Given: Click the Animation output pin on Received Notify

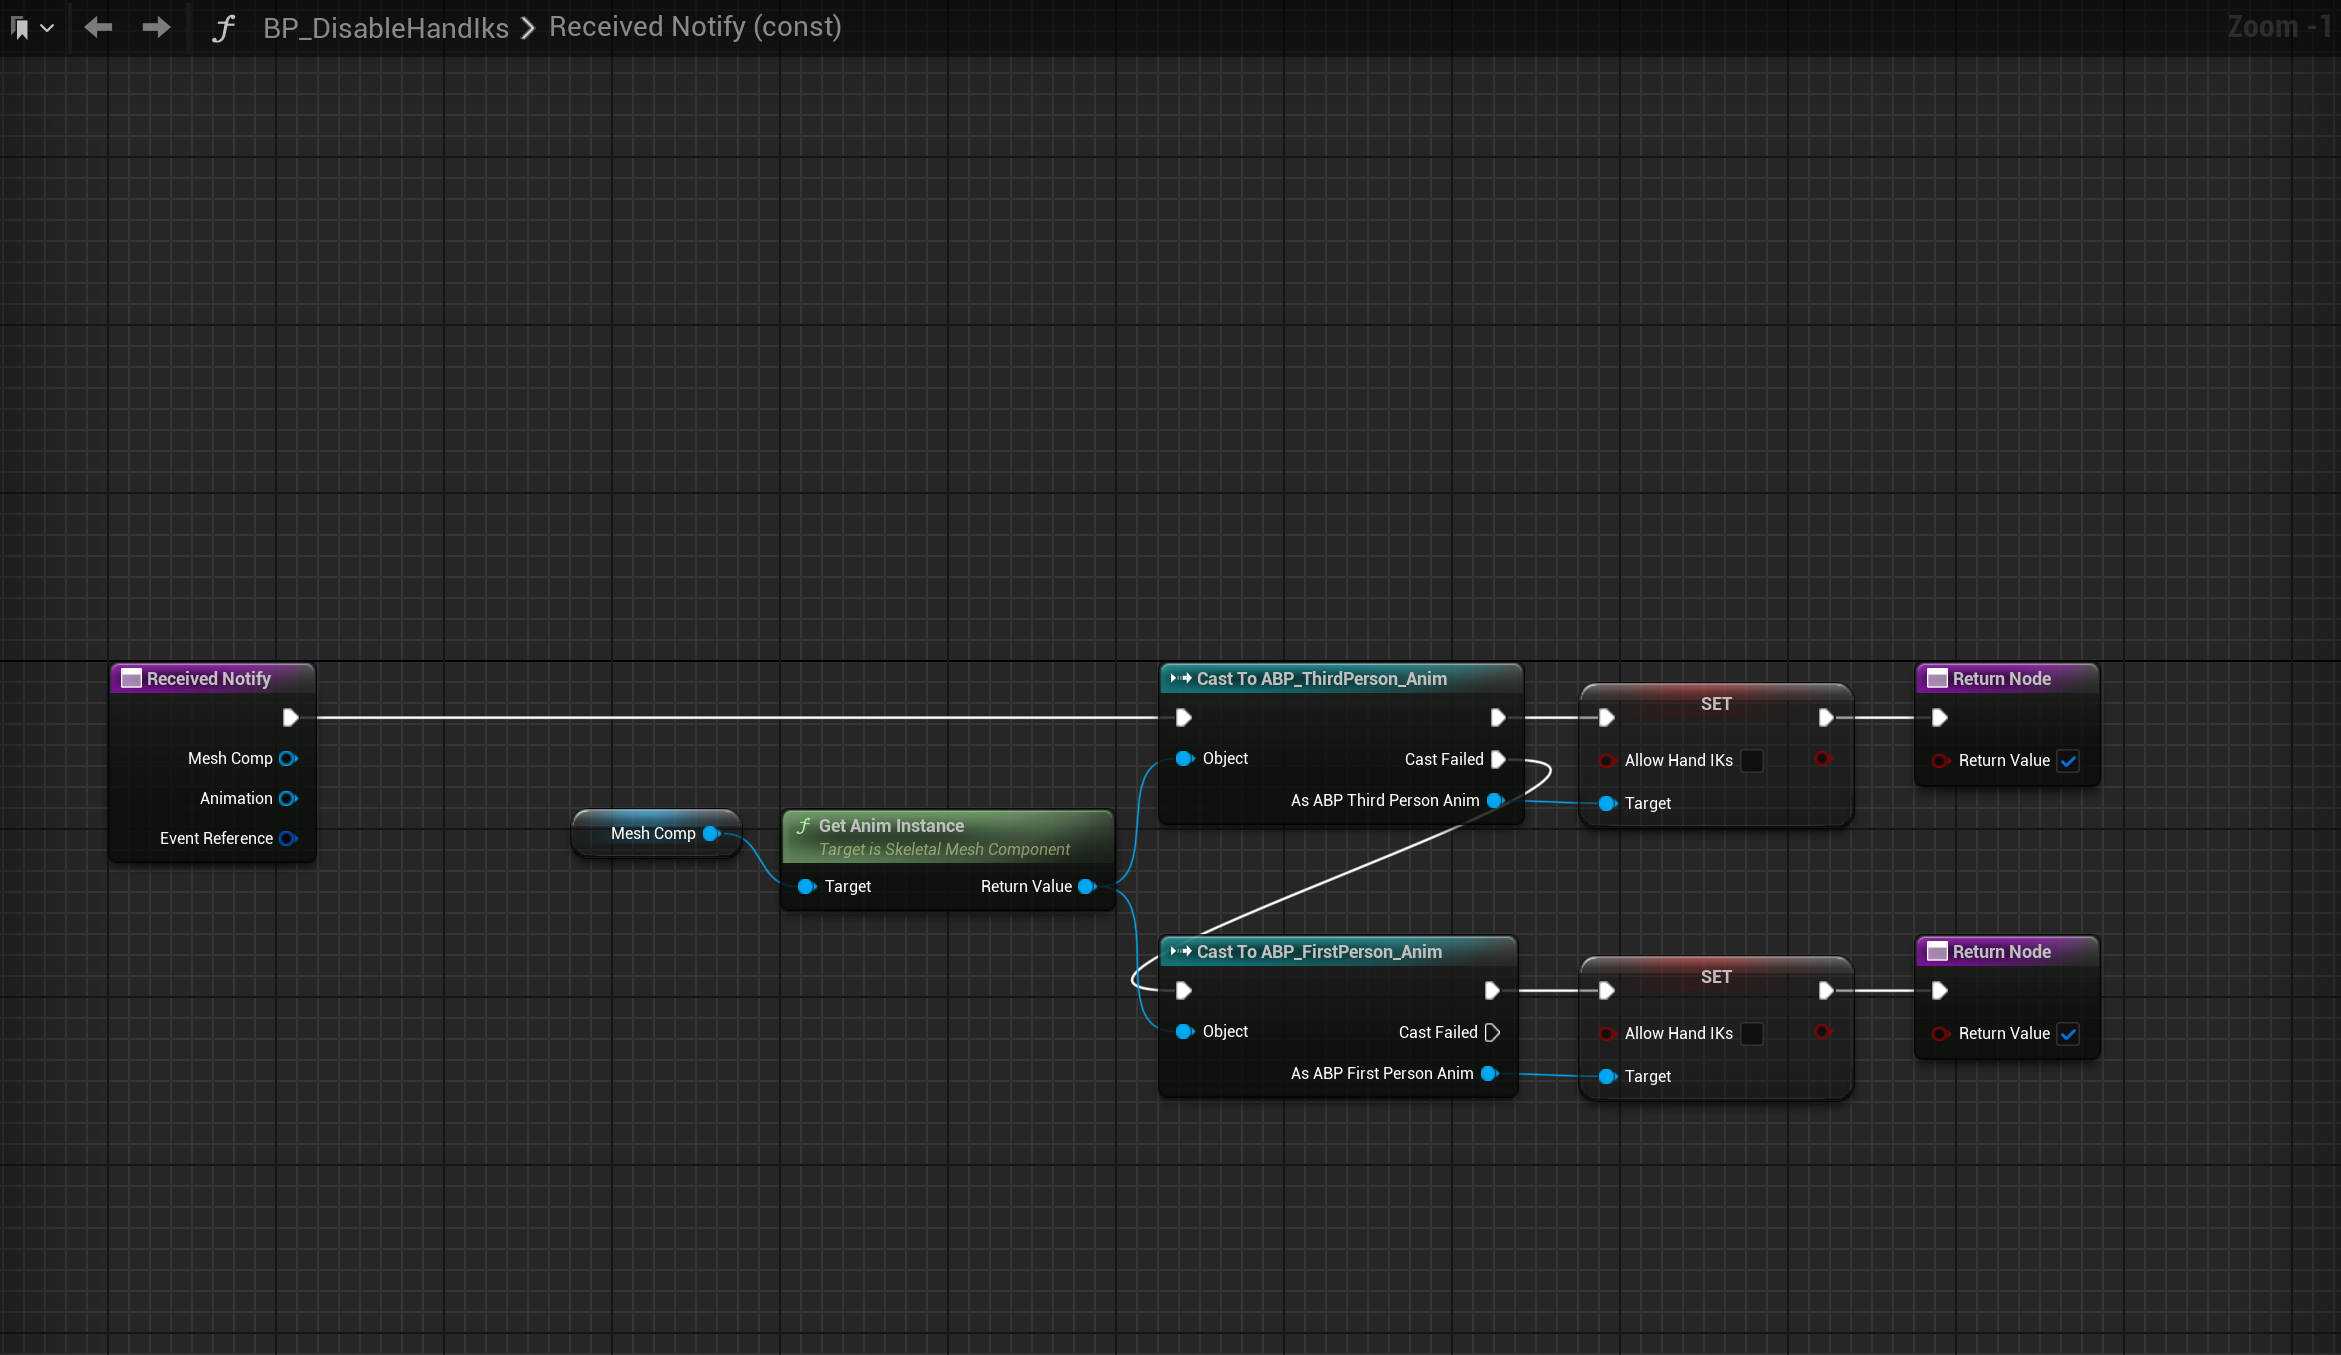Looking at the screenshot, I should 288,798.
